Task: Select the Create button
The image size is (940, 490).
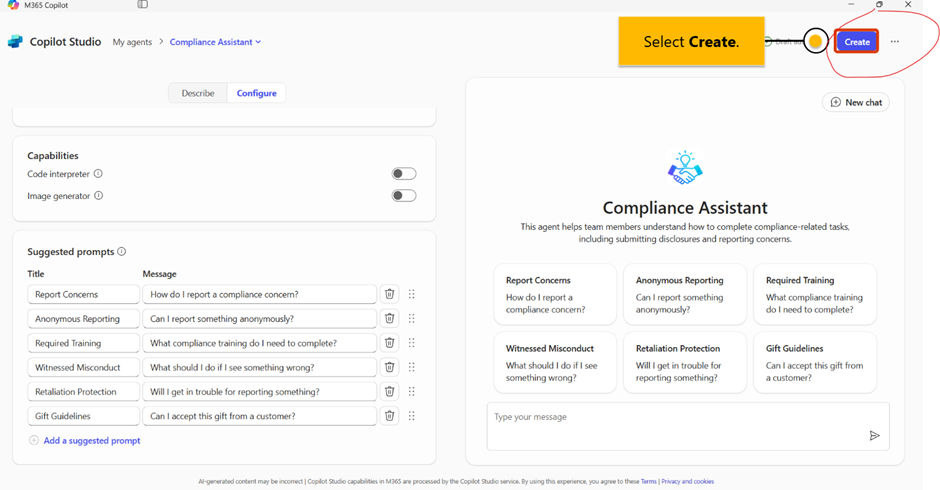Action: [857, 42]
